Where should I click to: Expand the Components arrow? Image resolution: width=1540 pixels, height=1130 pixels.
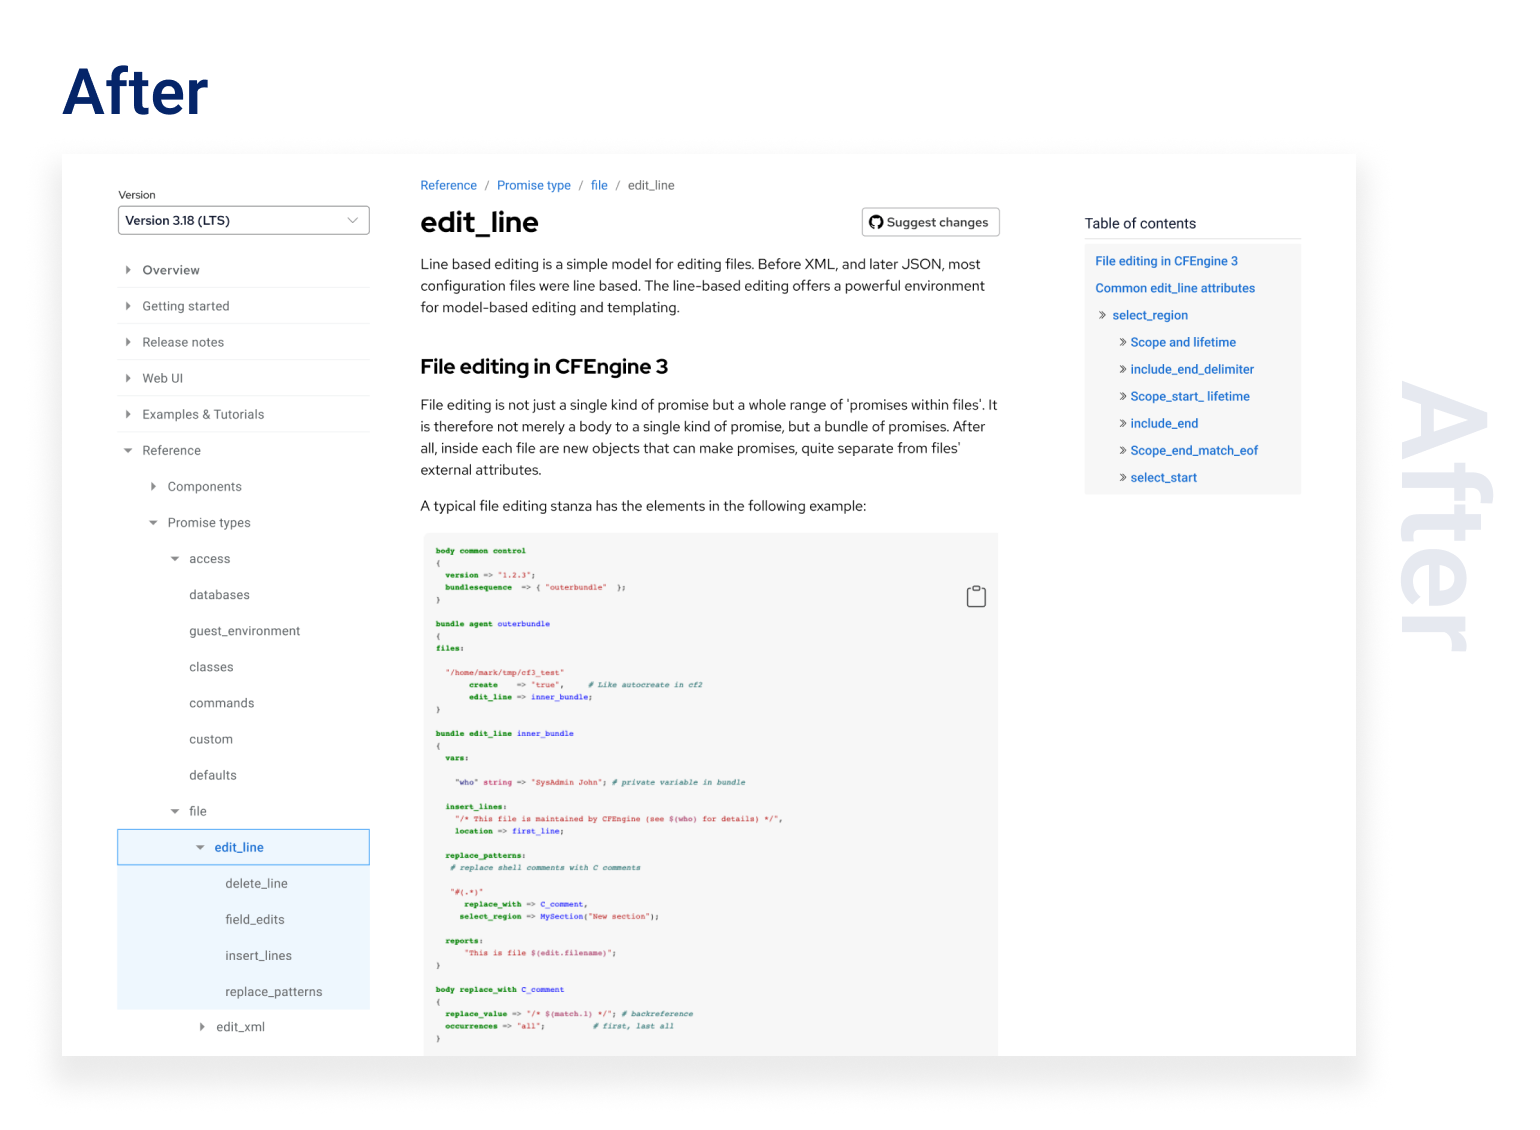(153, 487)
